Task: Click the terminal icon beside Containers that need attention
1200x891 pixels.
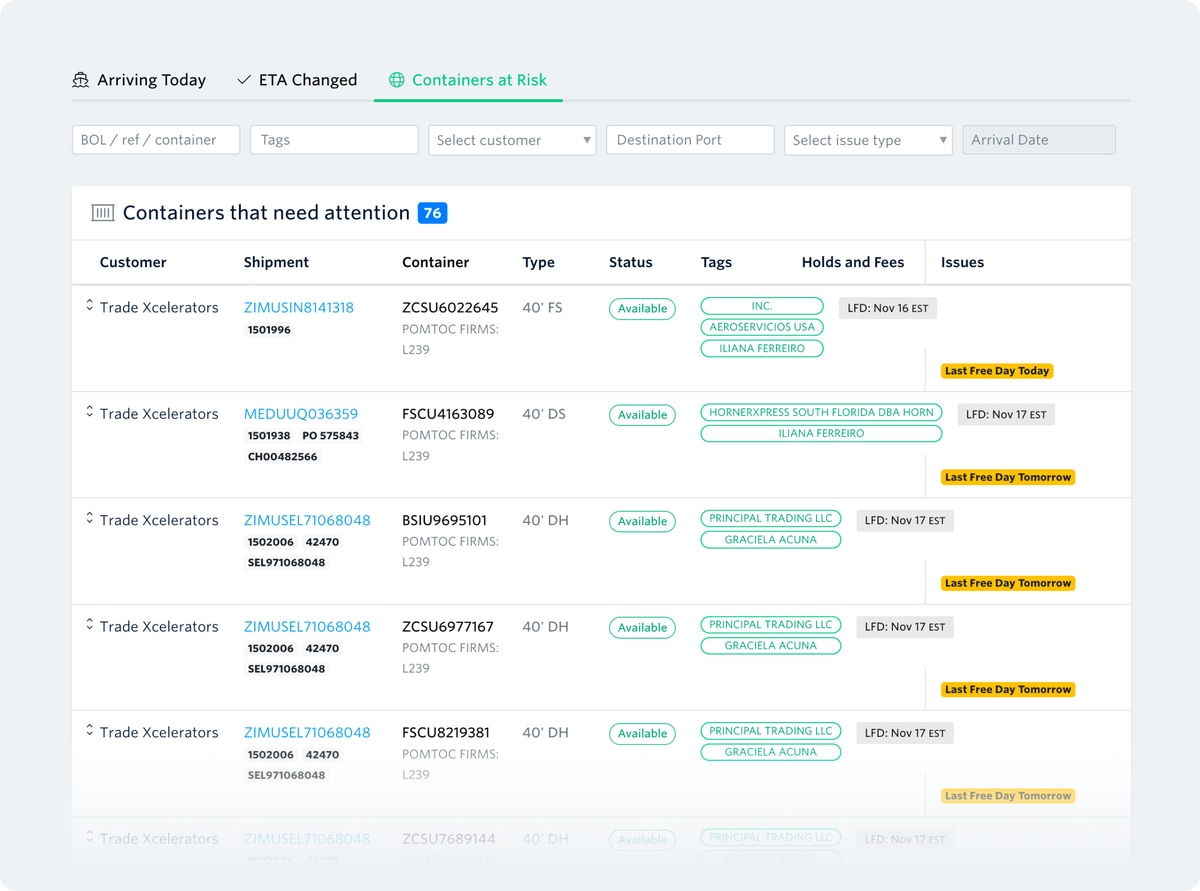Action: pos(103,212)
